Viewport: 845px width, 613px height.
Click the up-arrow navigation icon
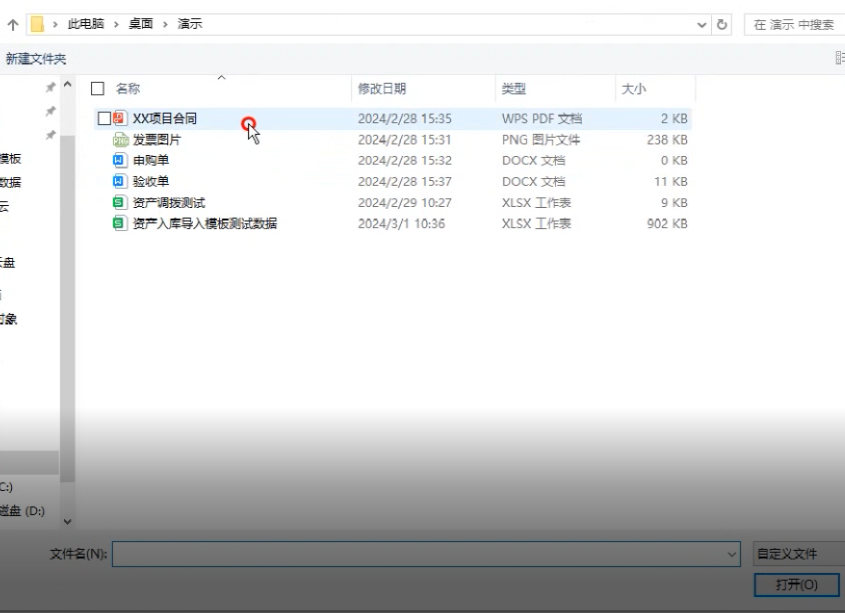click(x=13, y=24)
